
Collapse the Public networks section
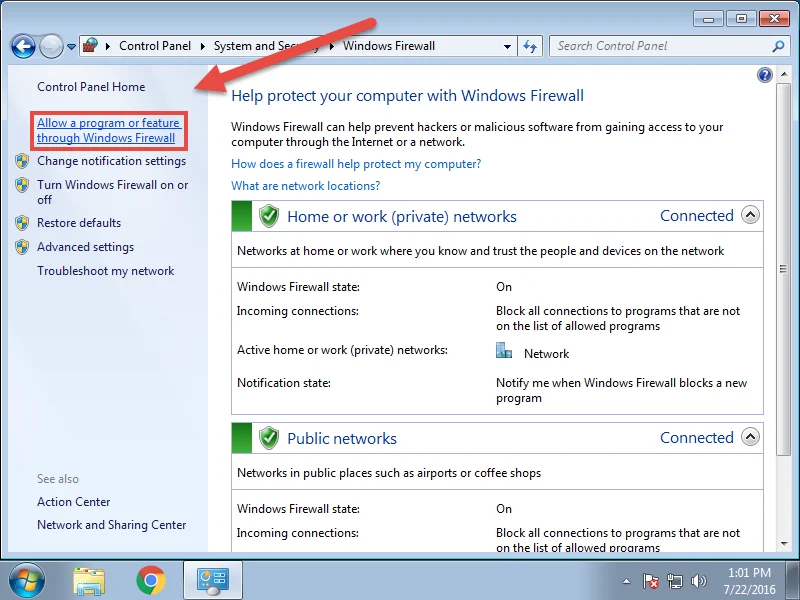click(x=750, y=437)
